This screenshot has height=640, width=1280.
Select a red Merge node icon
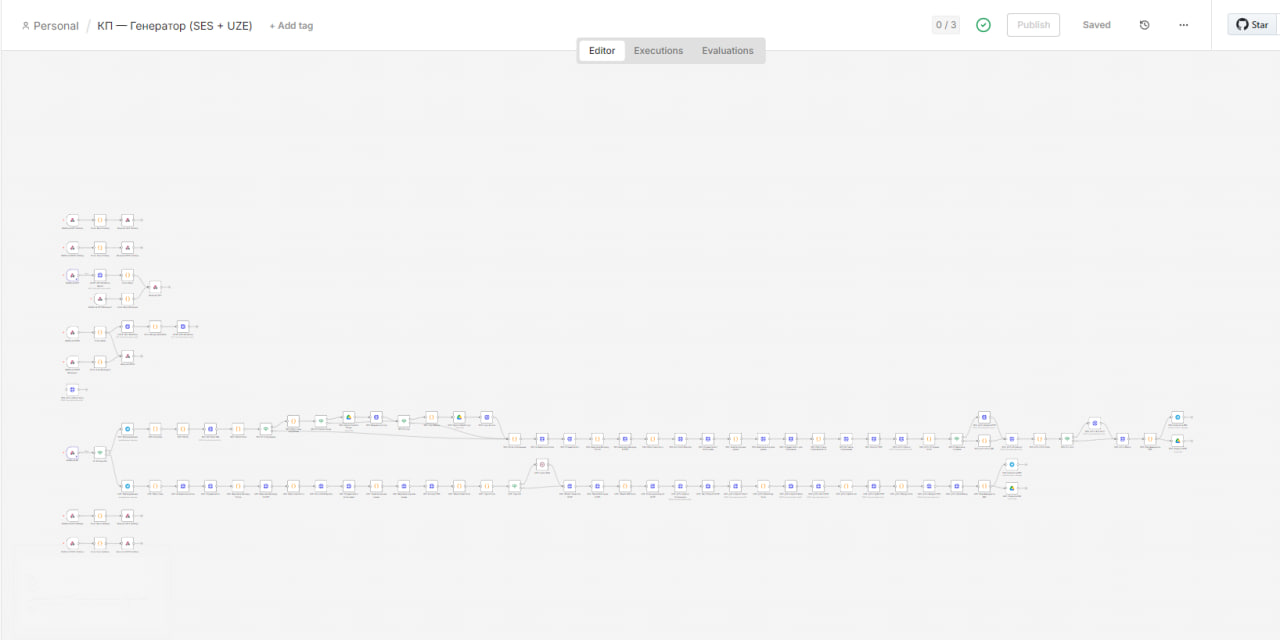[x=542, y=464]
